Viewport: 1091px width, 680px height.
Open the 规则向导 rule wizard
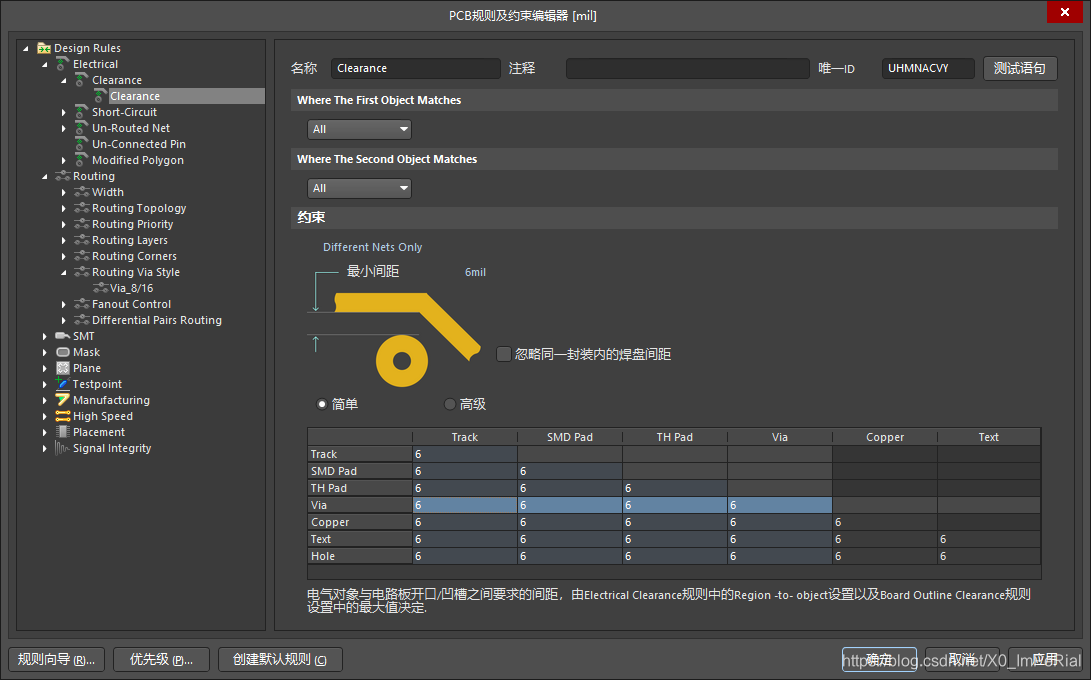coord(56,659)
